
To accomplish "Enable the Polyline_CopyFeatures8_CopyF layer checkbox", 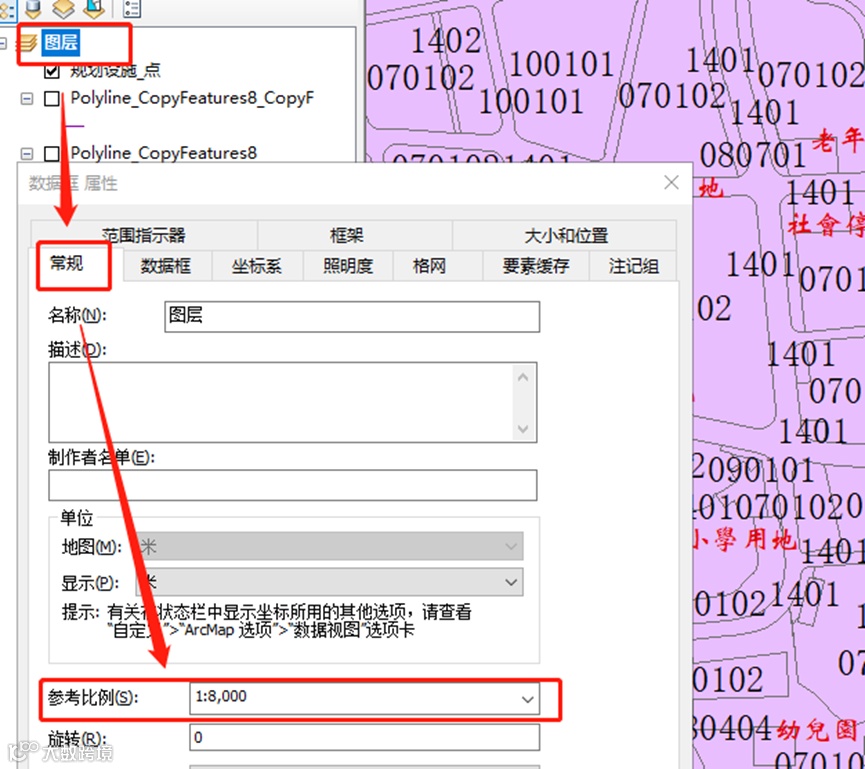I will (52, 99).
